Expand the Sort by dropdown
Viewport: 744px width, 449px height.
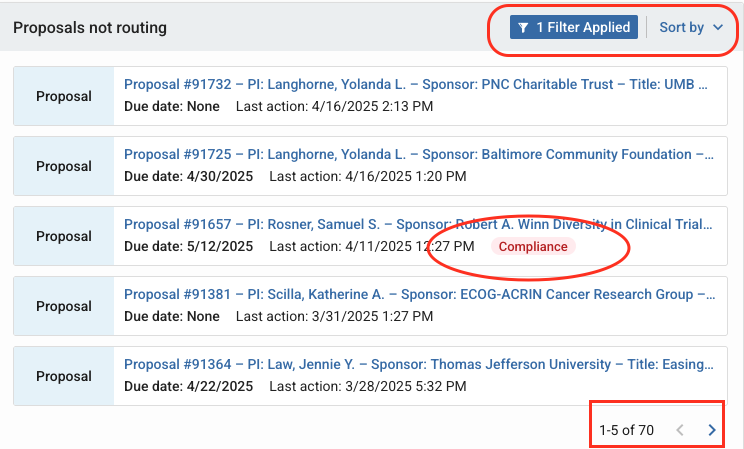682,28
